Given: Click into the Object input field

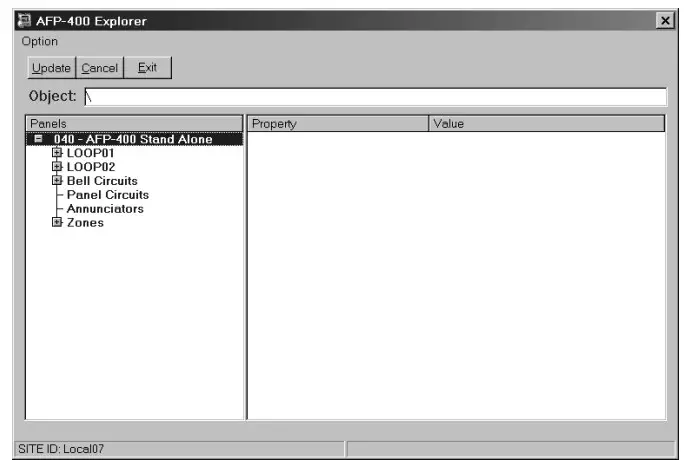Looking at the screenshot, I should point(376,97).
